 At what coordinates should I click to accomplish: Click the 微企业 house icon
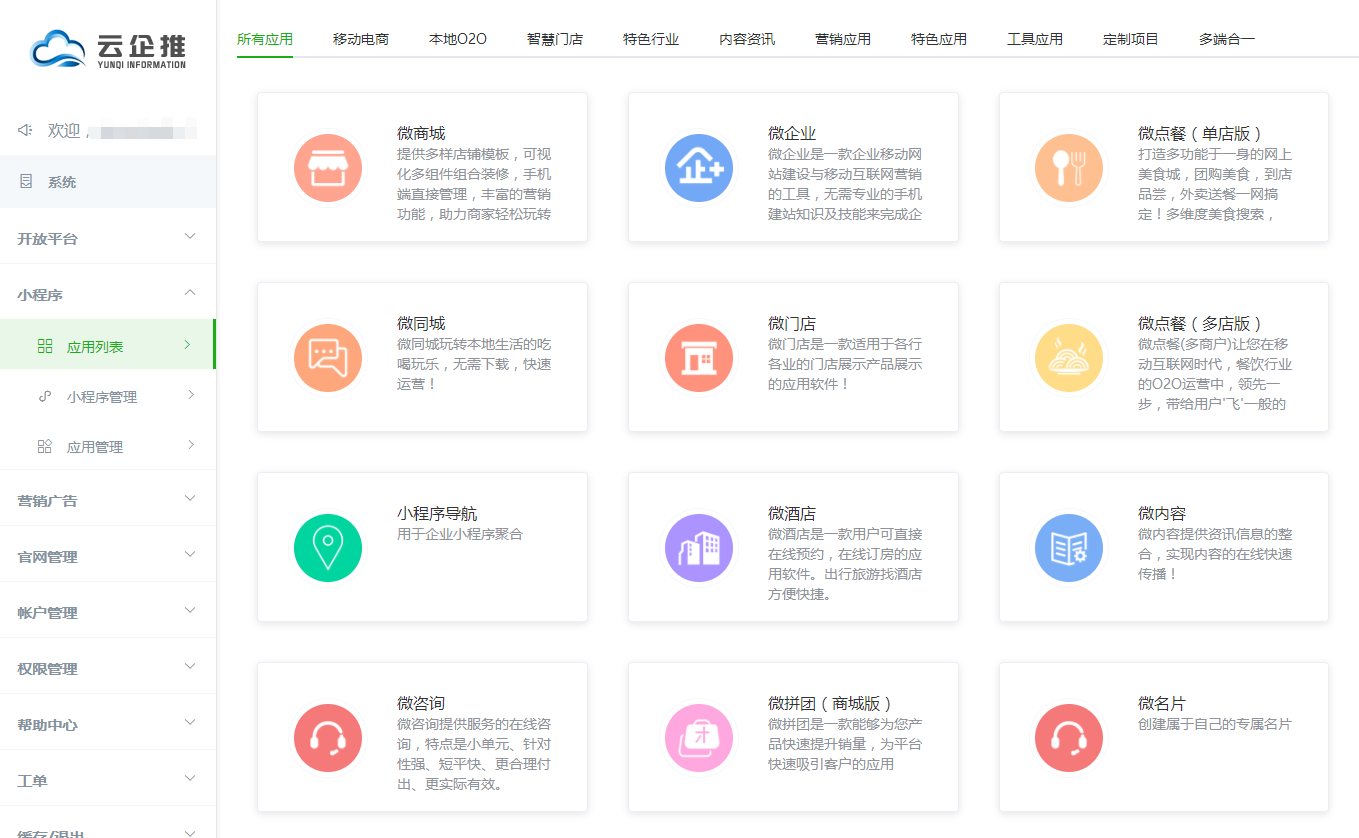(698, 168)
